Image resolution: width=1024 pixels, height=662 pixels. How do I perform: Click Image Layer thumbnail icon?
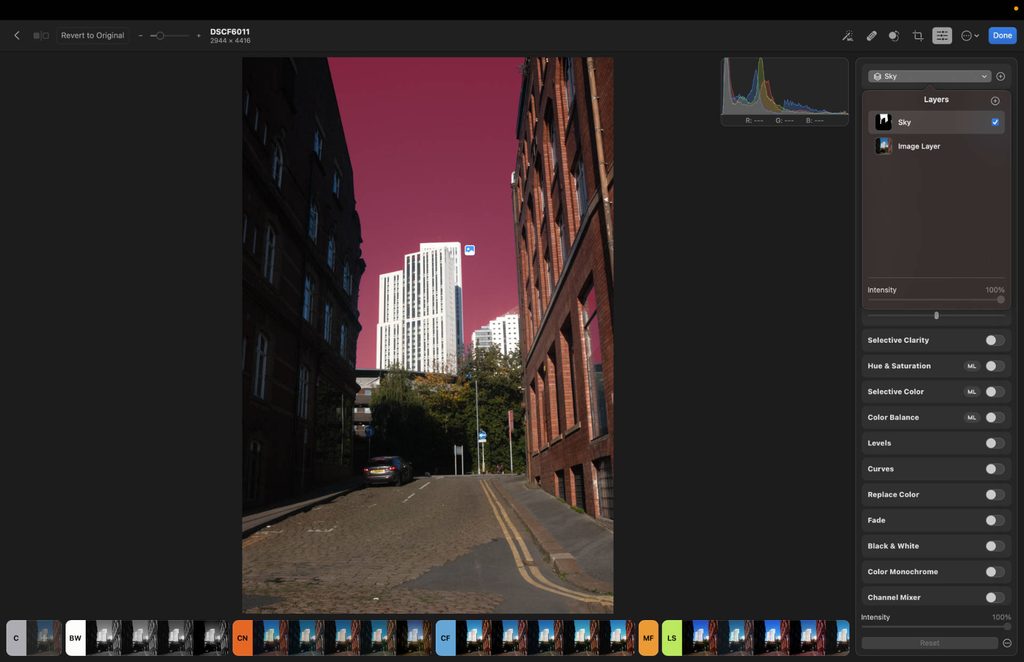[x=883, y=146]
